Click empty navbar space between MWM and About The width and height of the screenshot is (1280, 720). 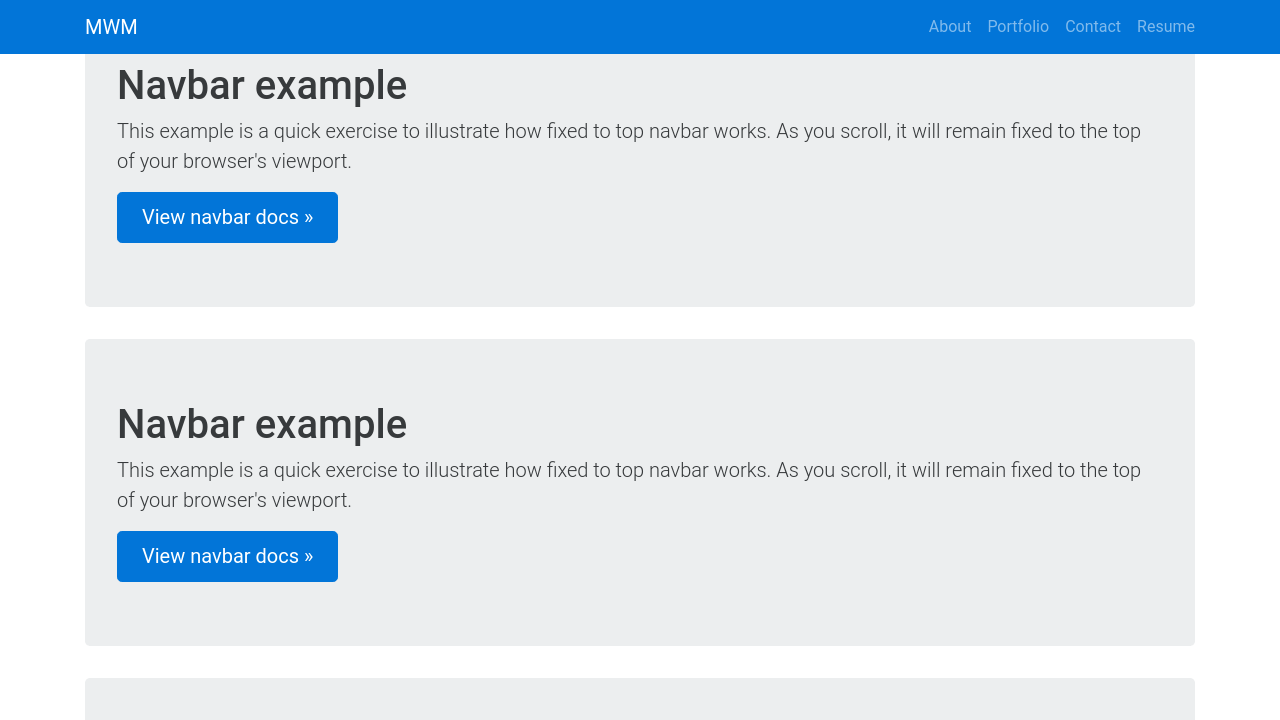[x=530, y=27]
